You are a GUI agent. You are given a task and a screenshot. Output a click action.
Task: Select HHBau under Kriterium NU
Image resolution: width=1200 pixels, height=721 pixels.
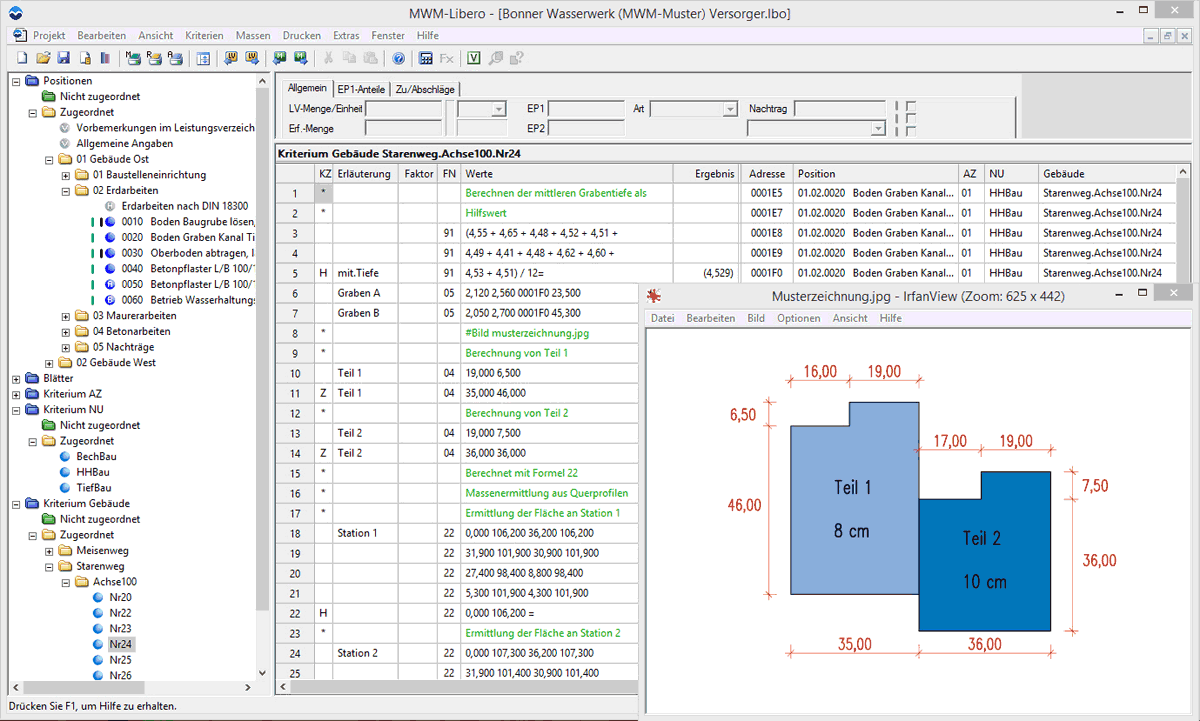(93, 472)
